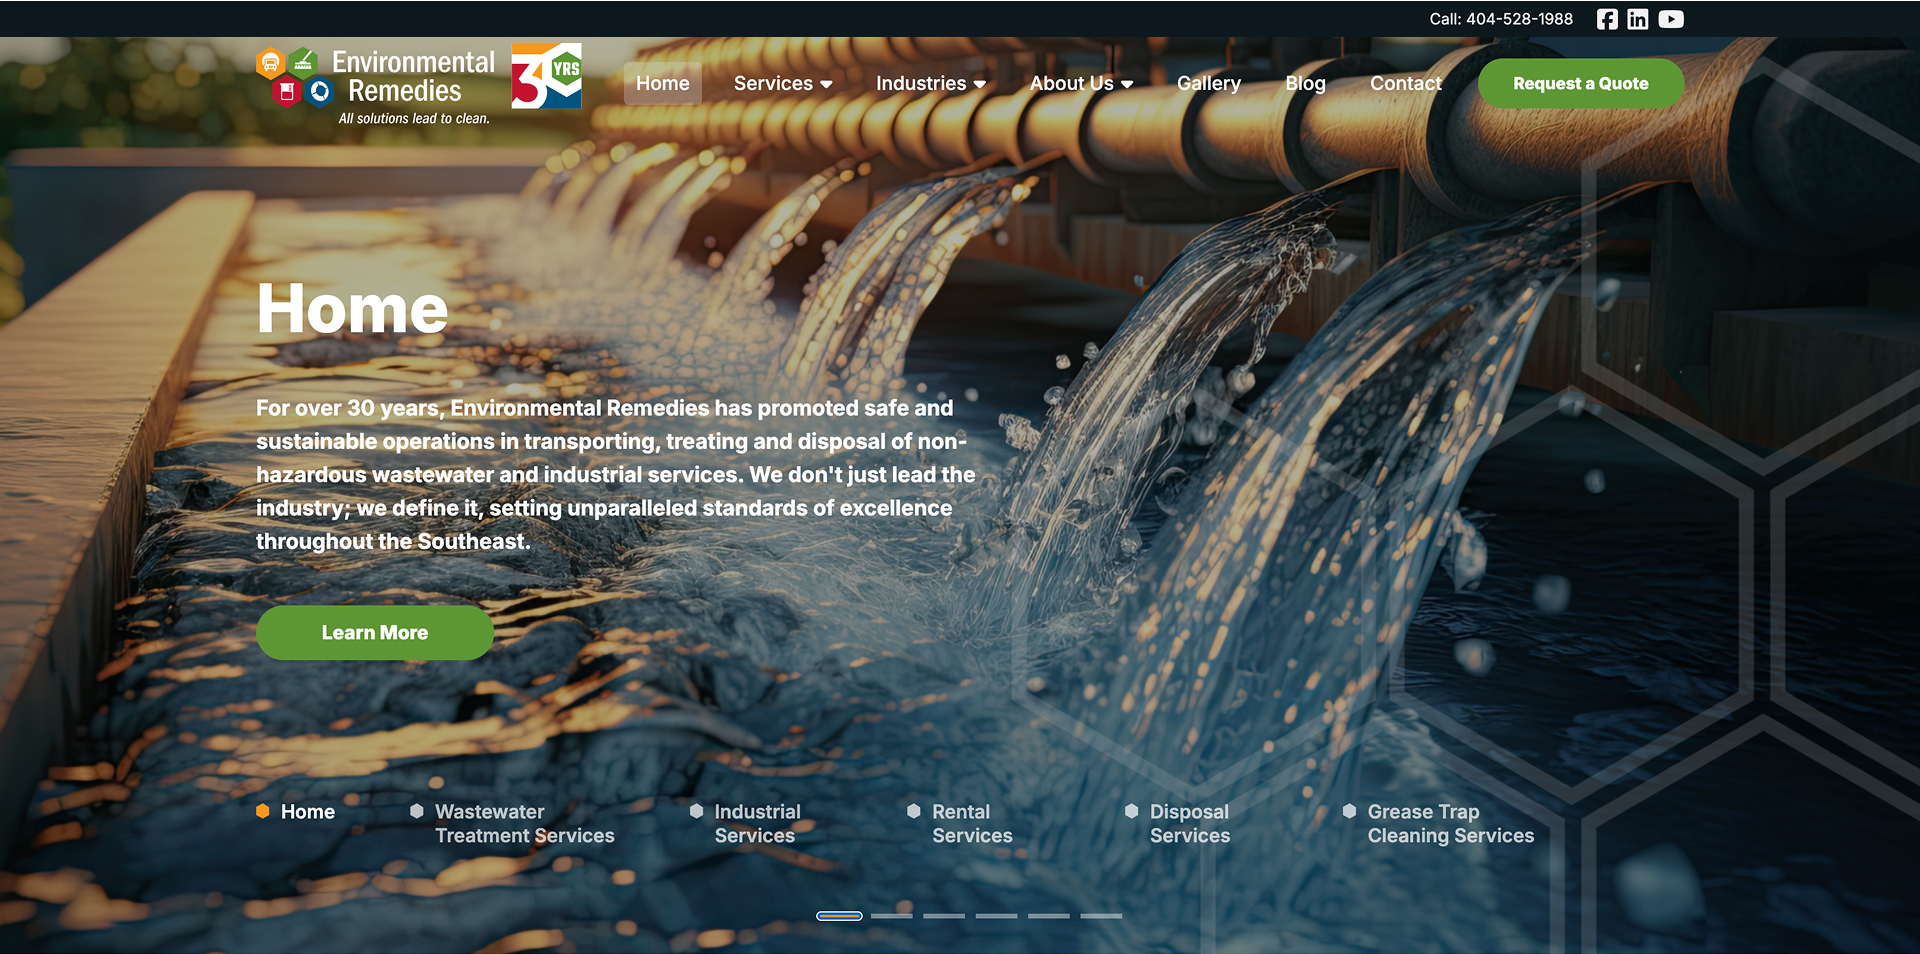Click the 'All solutions lead to clean.' tagline

pos(414,118)
